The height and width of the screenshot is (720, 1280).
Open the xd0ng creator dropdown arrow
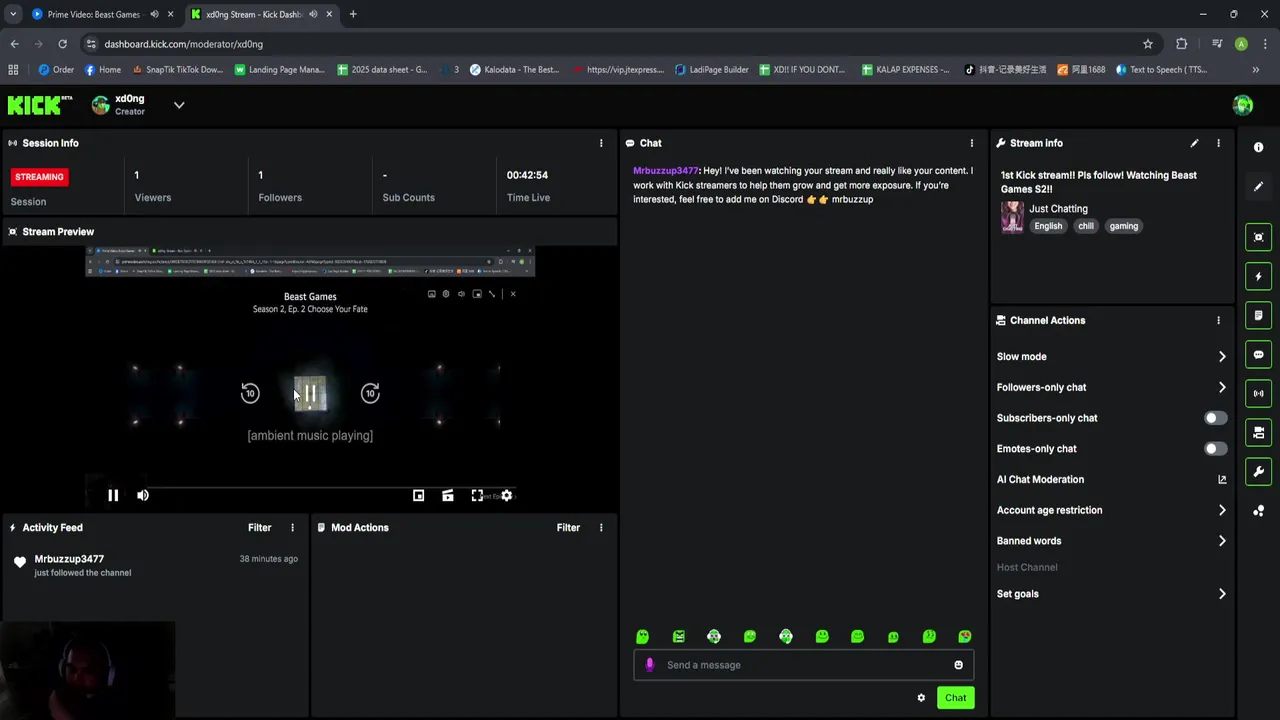179,105
